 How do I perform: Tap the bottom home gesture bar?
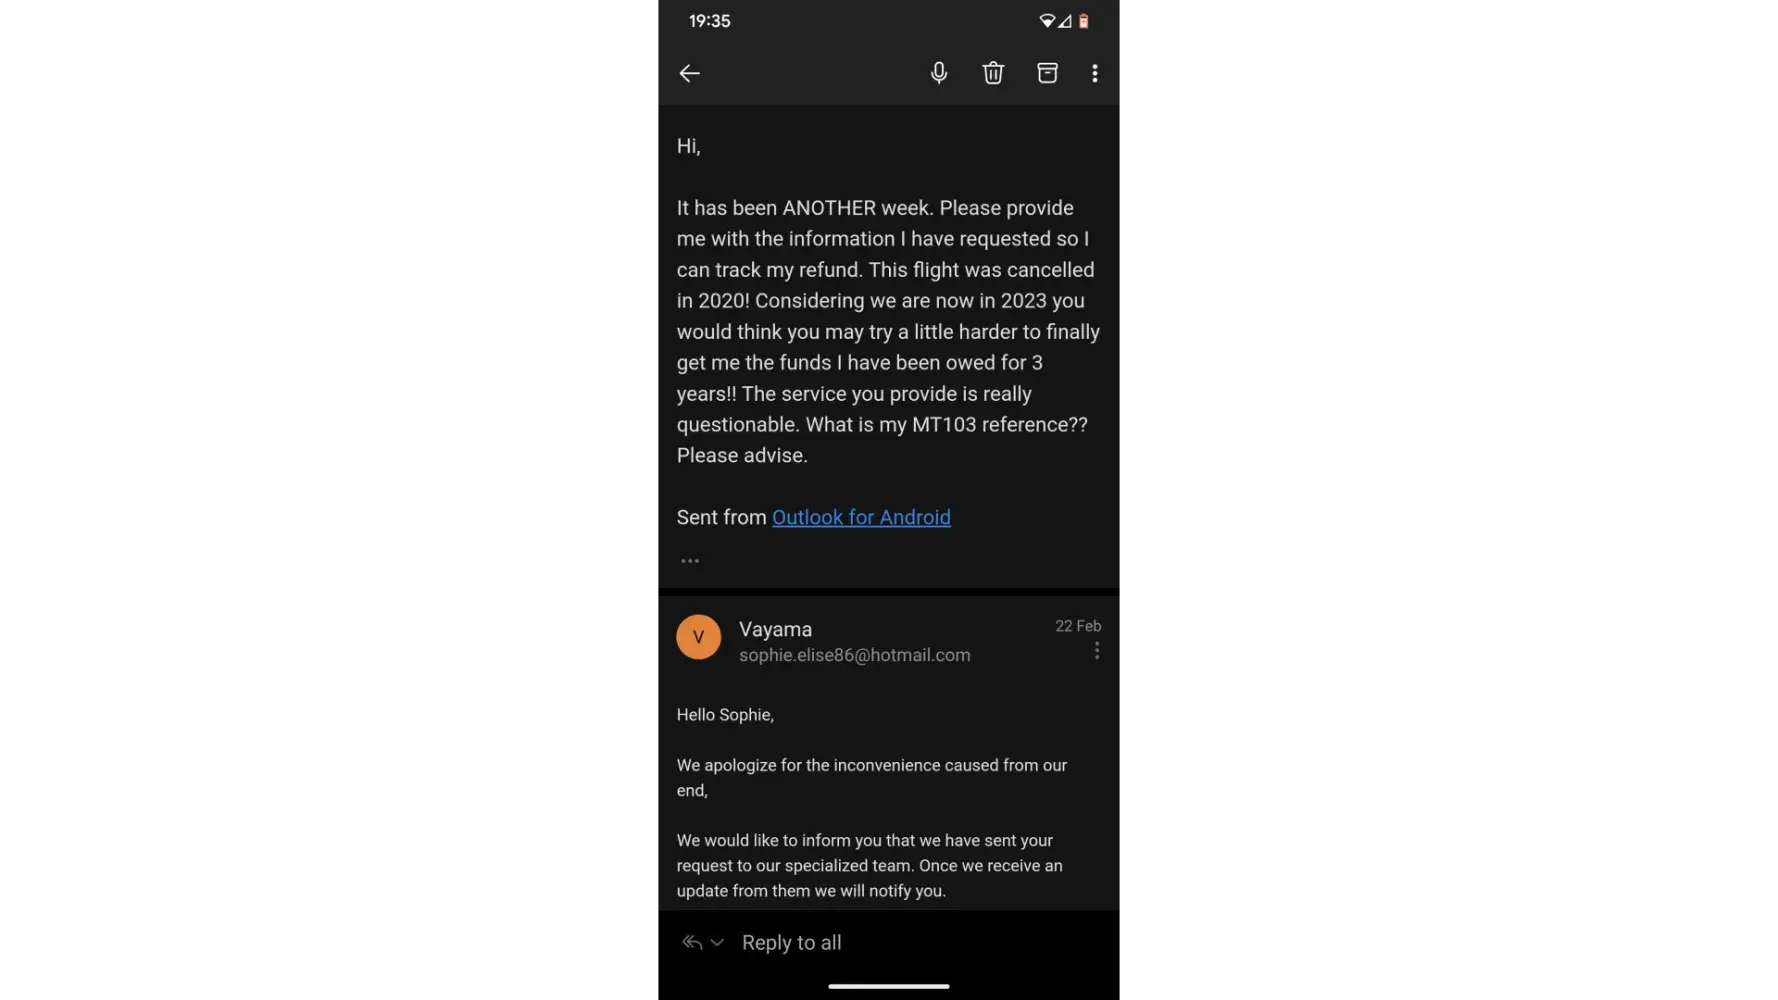888,986
